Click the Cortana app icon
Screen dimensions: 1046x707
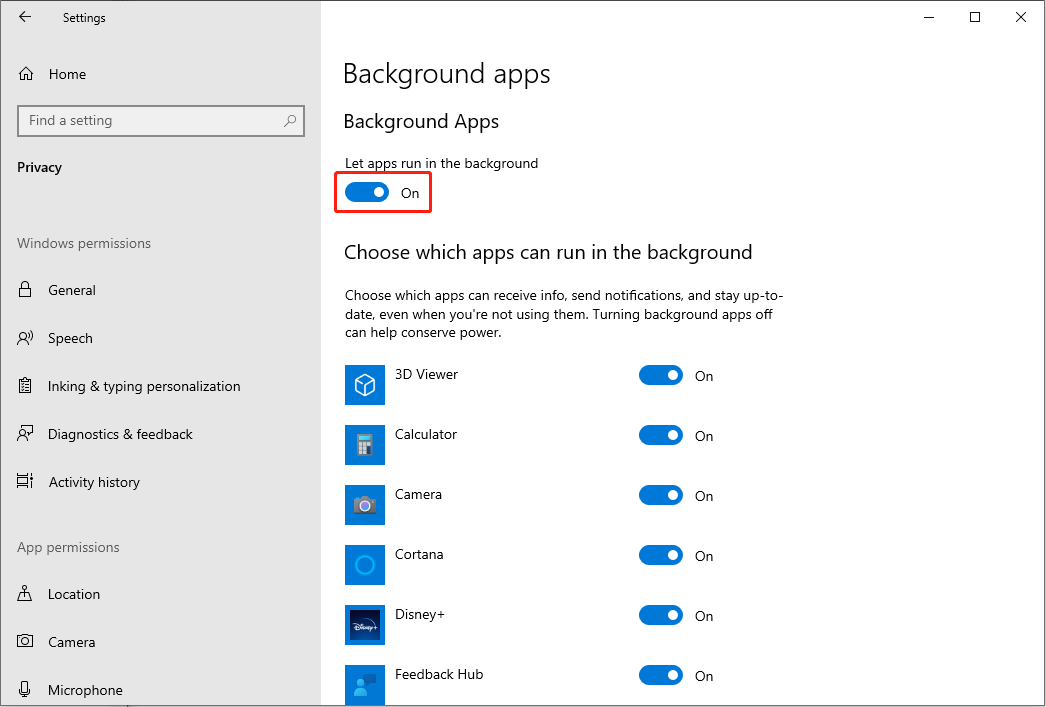(x=365, y=565)
